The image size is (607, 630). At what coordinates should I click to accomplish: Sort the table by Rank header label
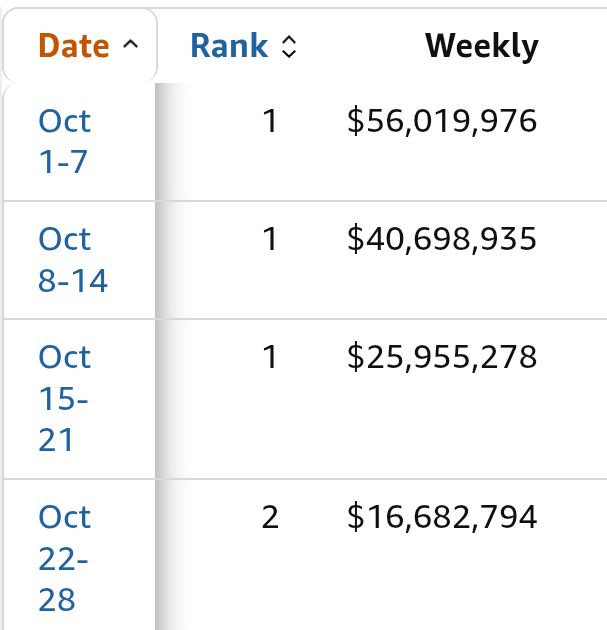point(229,46)
